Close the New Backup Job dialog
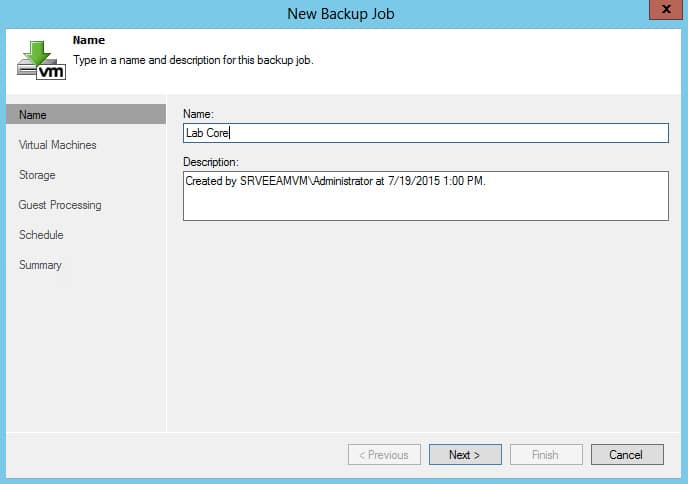Image resolution: width=688 pixels, height=484 pixels. click(x=666, y=9)
